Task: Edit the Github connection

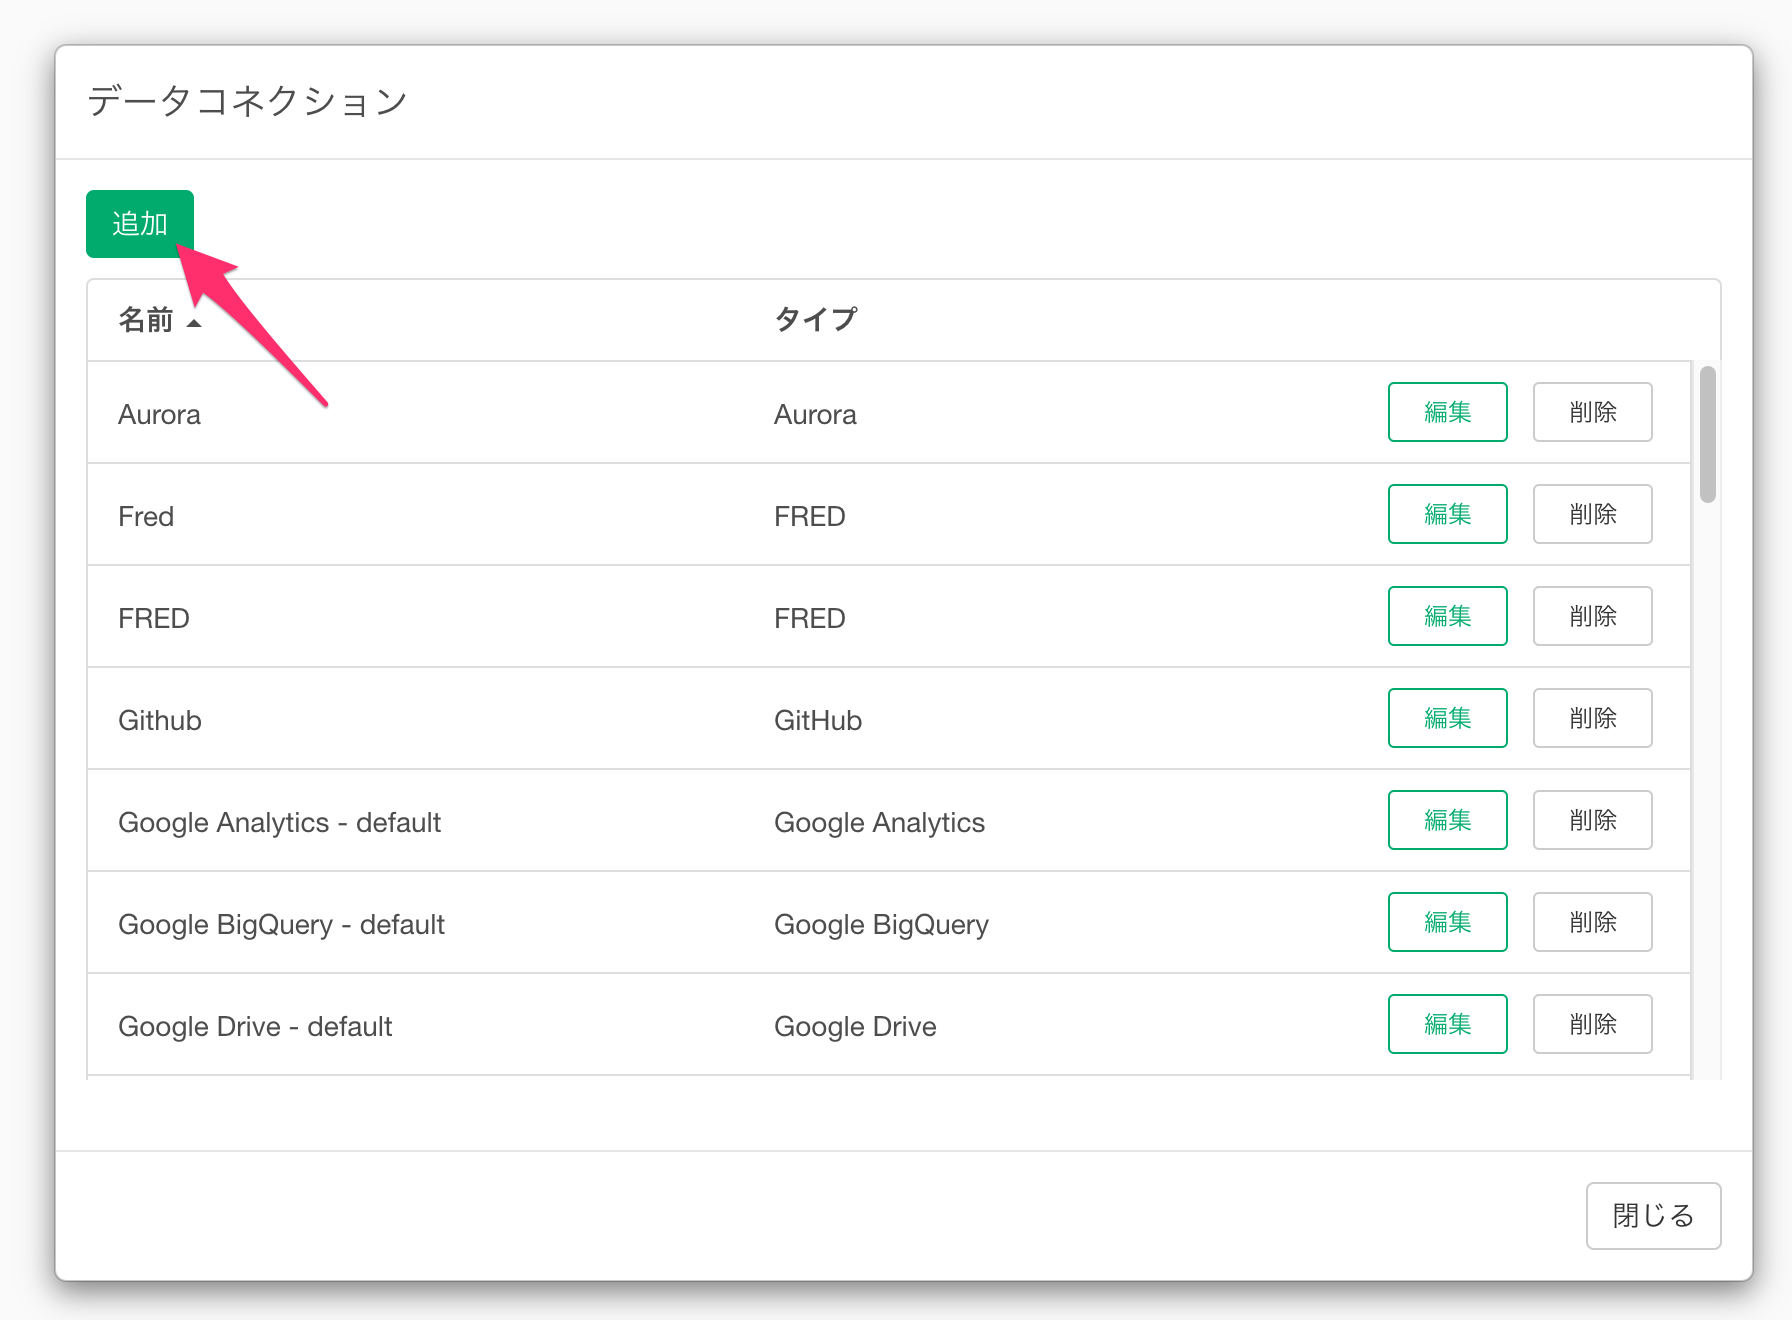Action: (x=1447, y=718)
